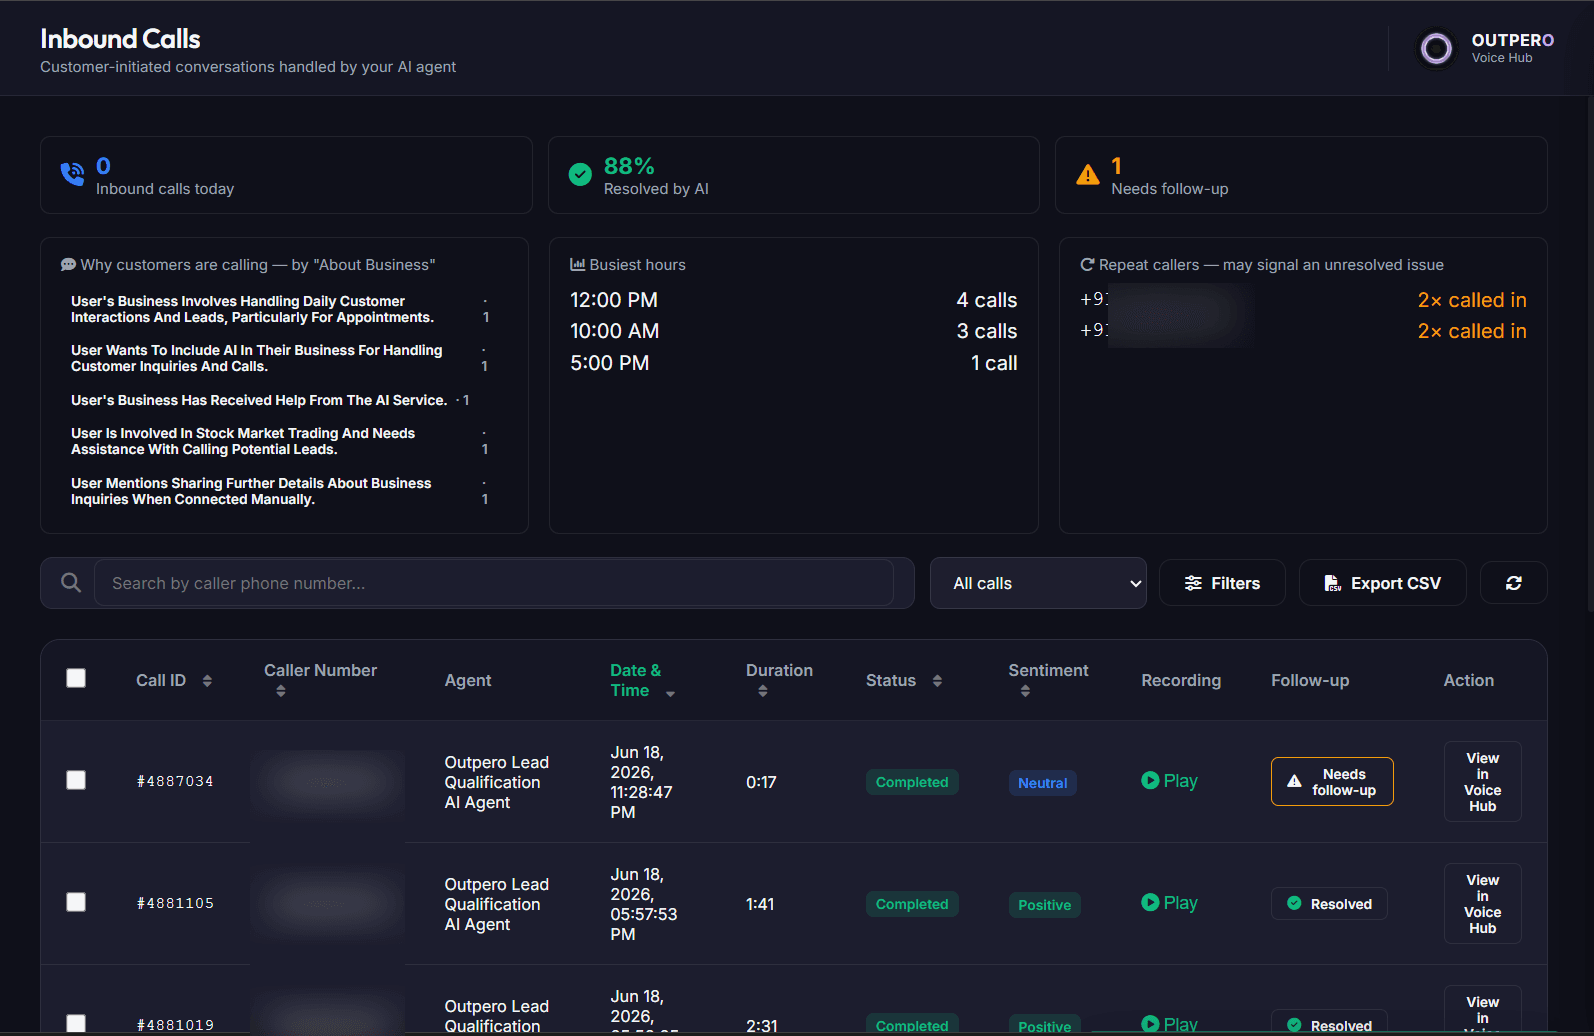This screenshot has height=1036, width=1594.
Task: Sort the table by Status
Action: (937, 681)
